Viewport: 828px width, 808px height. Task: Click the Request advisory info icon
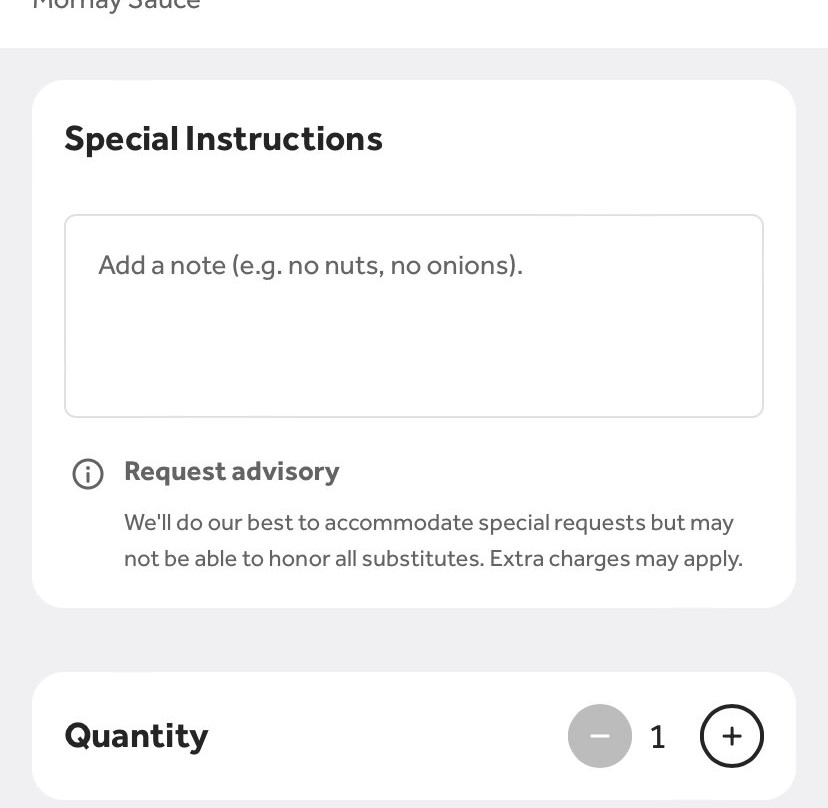pyautogui.click(x=88, y=473)
